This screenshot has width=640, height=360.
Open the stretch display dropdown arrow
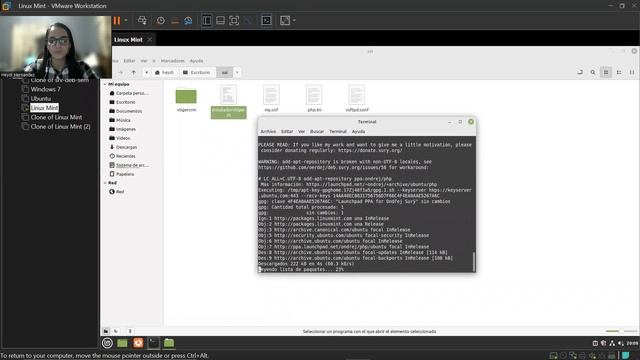click(294, 20)
